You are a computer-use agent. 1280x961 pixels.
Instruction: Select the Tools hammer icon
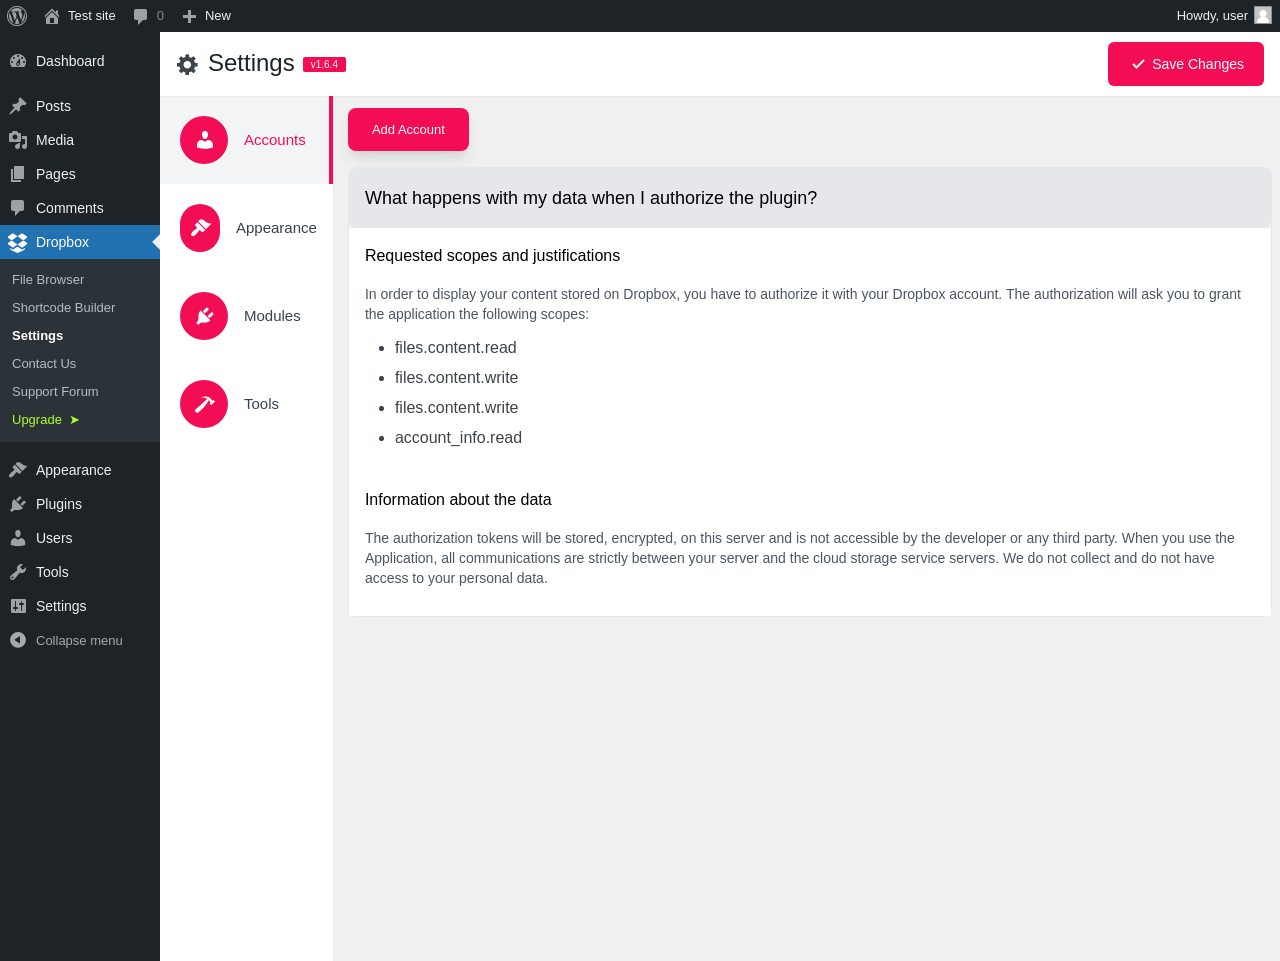point(204,404)
